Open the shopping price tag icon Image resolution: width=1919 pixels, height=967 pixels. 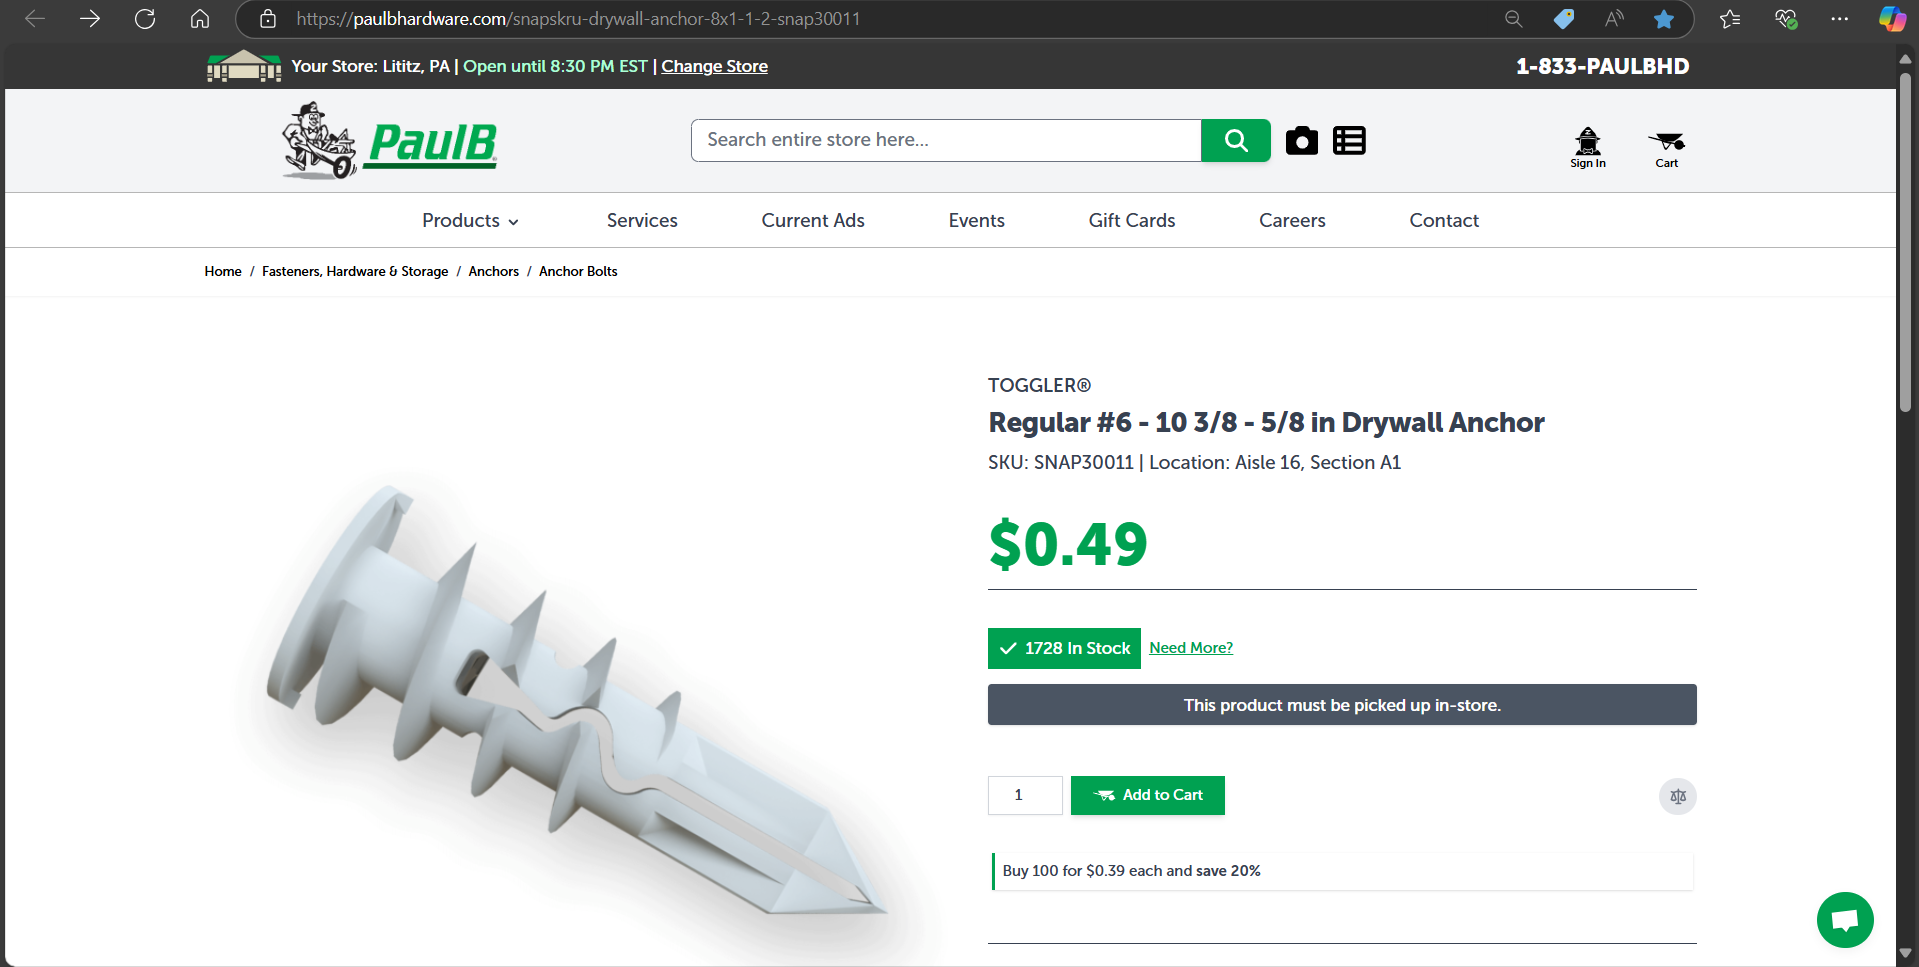(x=1564, y=19)
